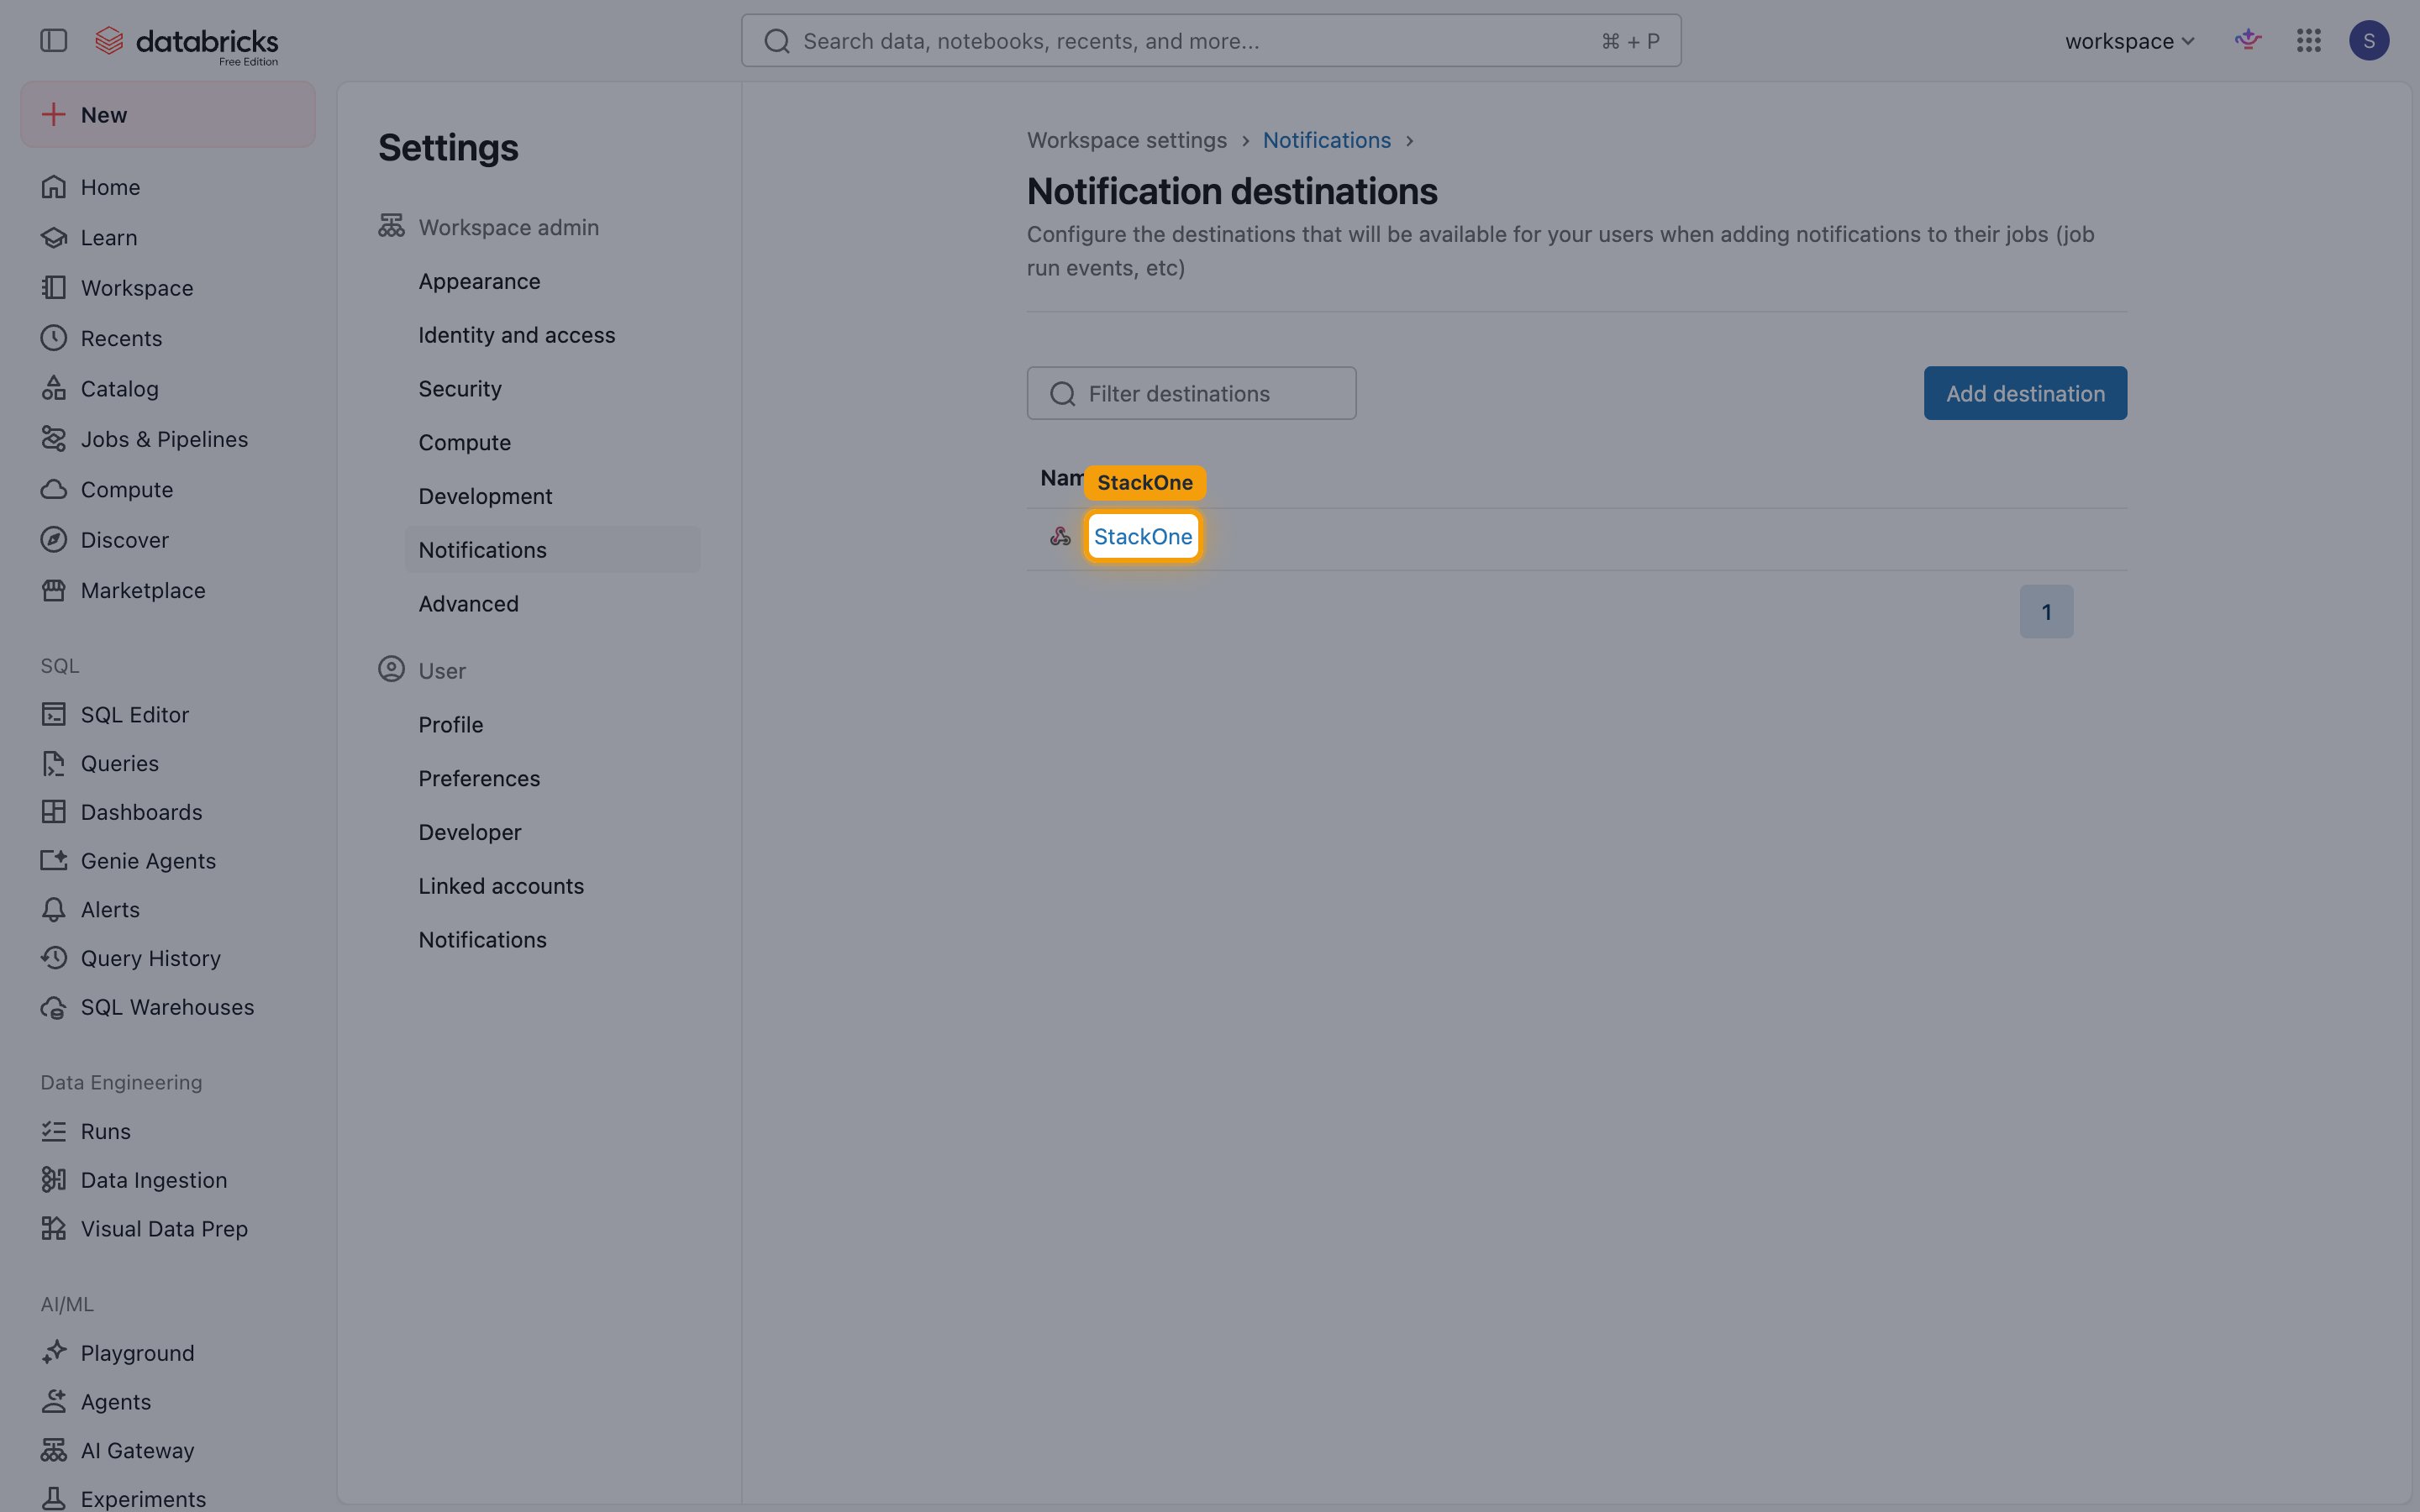The height and width of the screenshot is (1512, 2420).
Task: Open the AI Gateway icon
Action: [54, 1450]
